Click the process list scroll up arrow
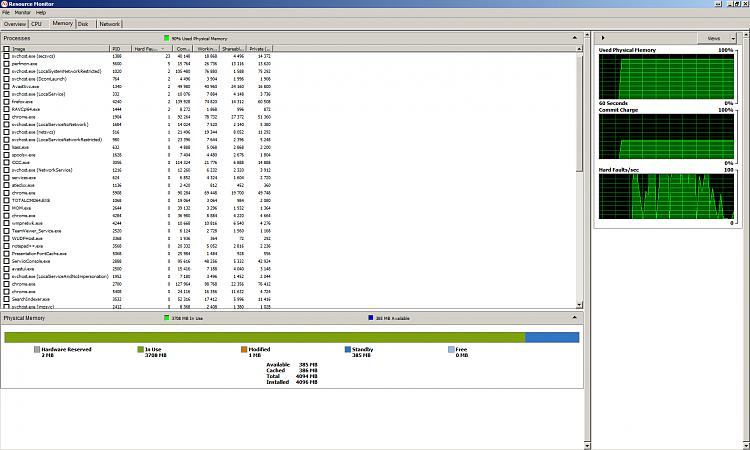Image resolution: width=750 pixels, height=450 pixels. (x=579, y=49)
